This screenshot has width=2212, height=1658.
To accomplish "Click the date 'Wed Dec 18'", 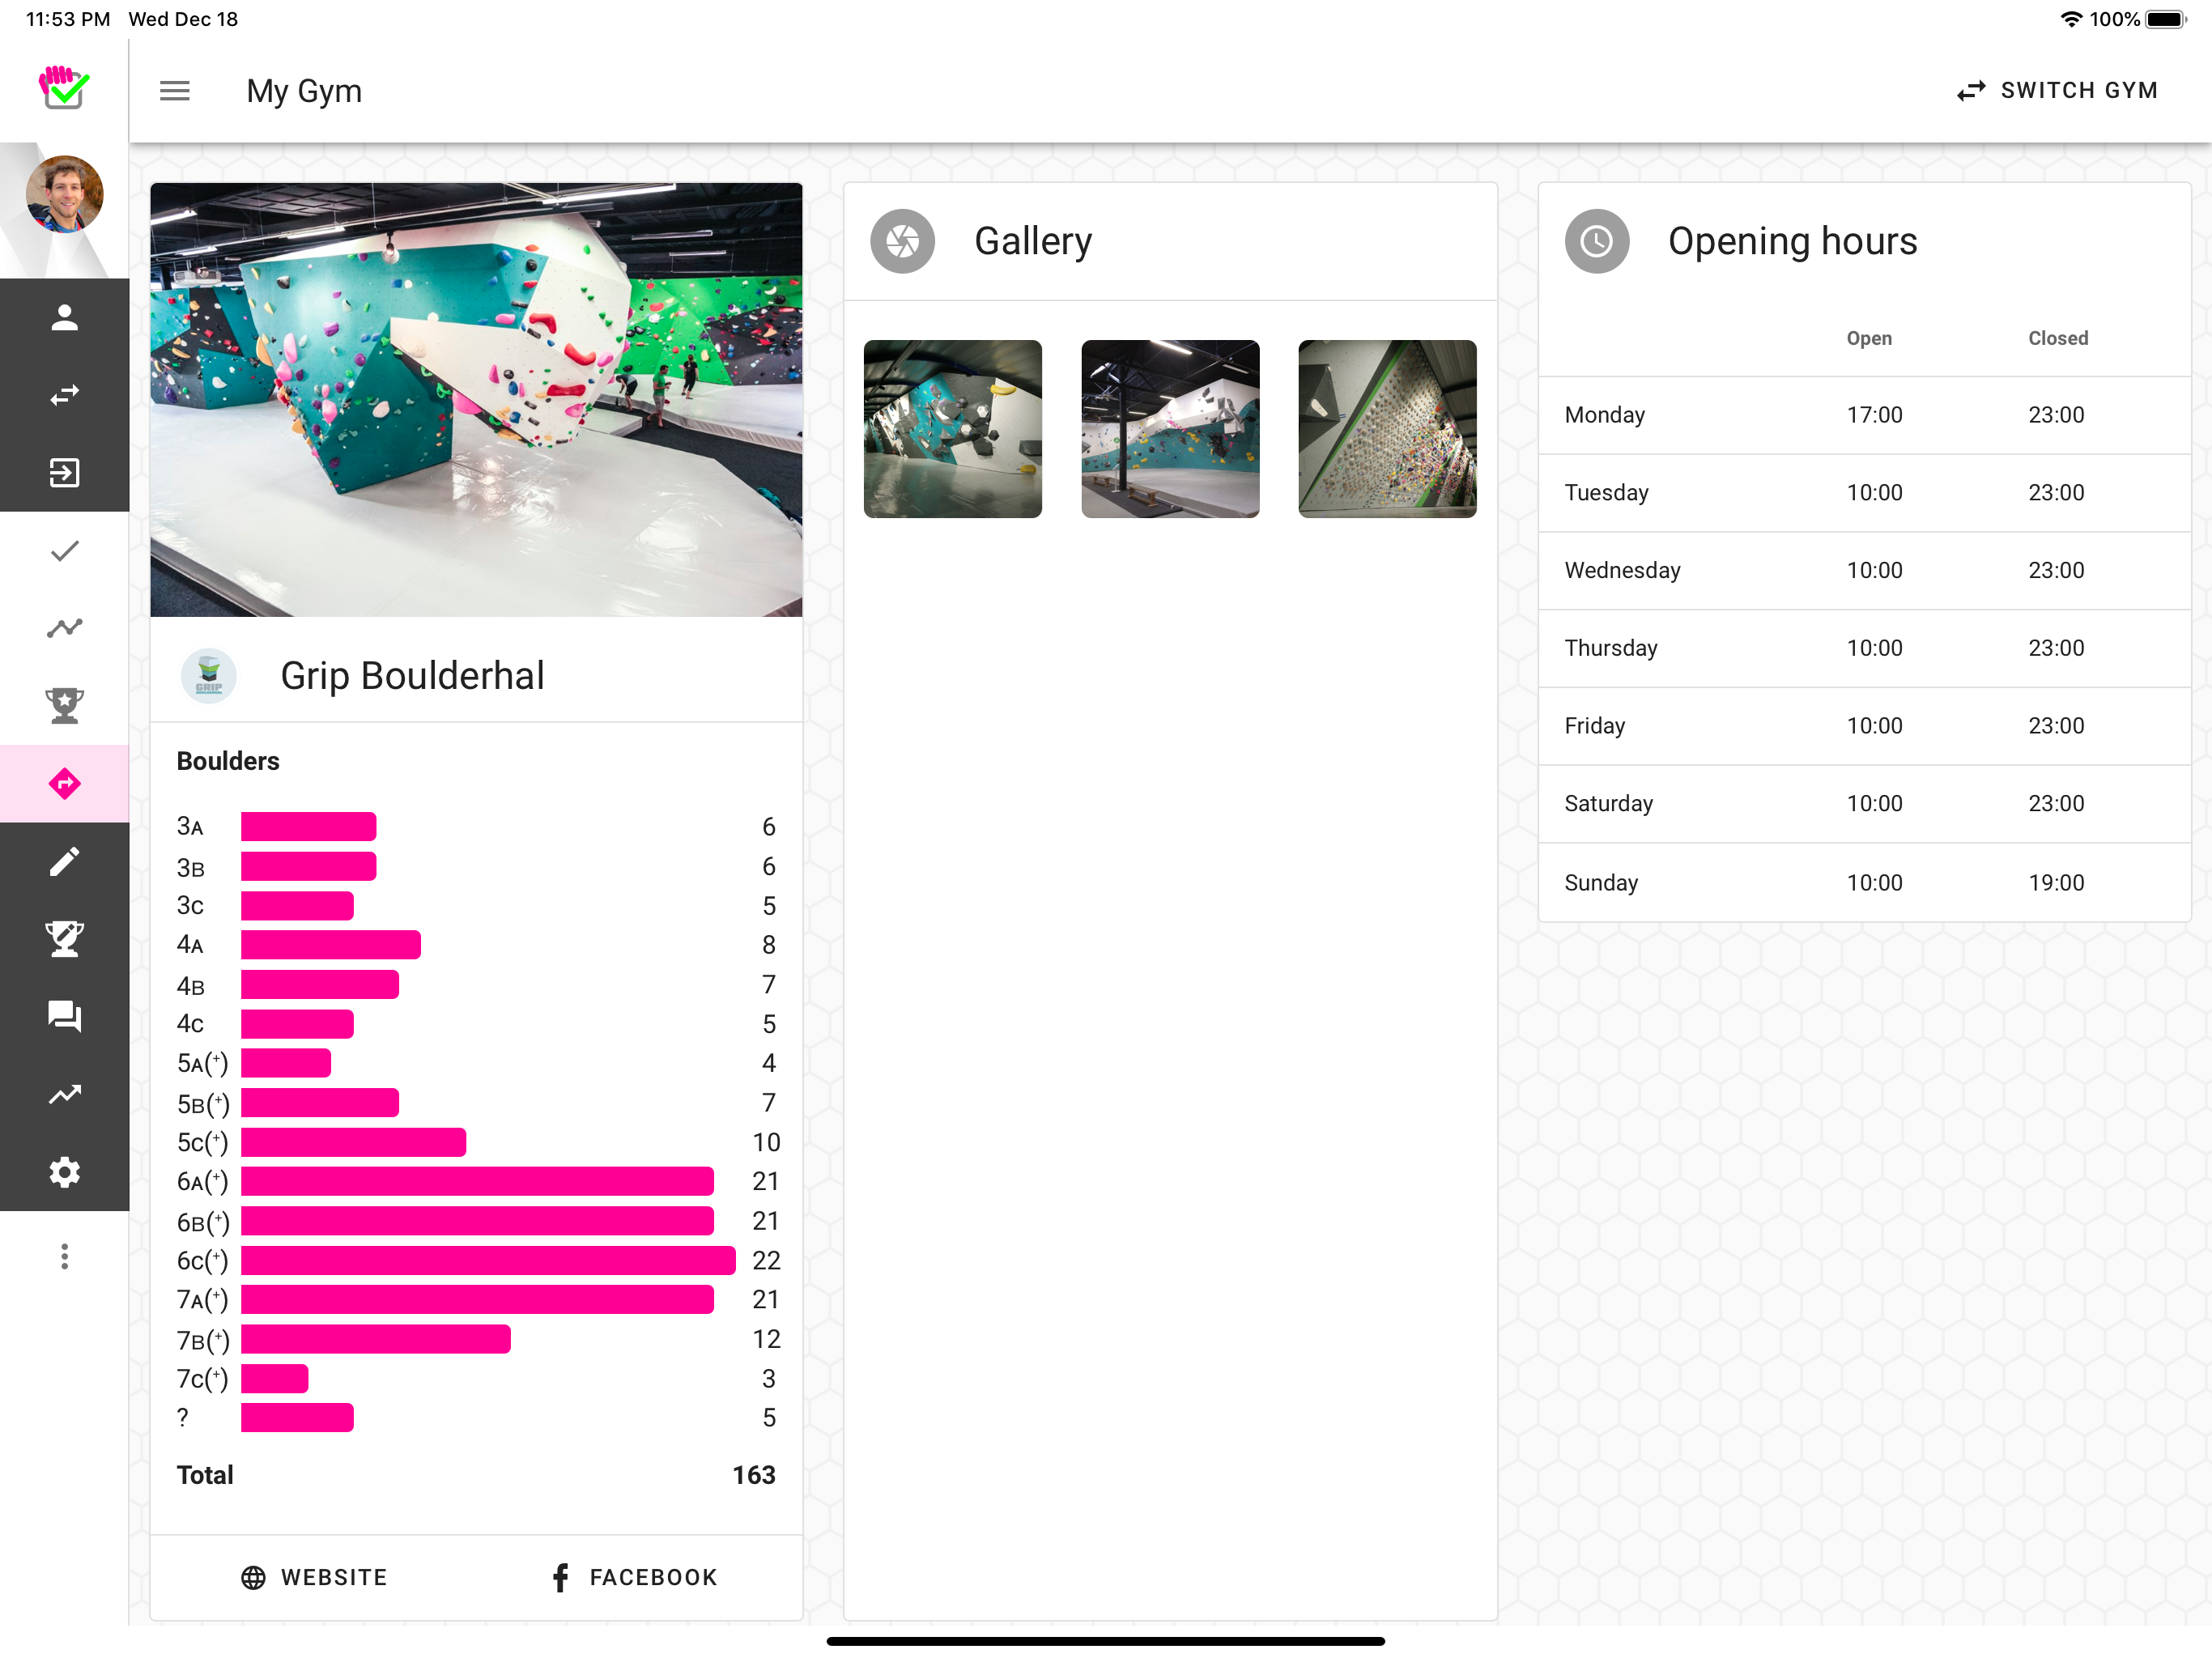I will [x=183, y=19].
